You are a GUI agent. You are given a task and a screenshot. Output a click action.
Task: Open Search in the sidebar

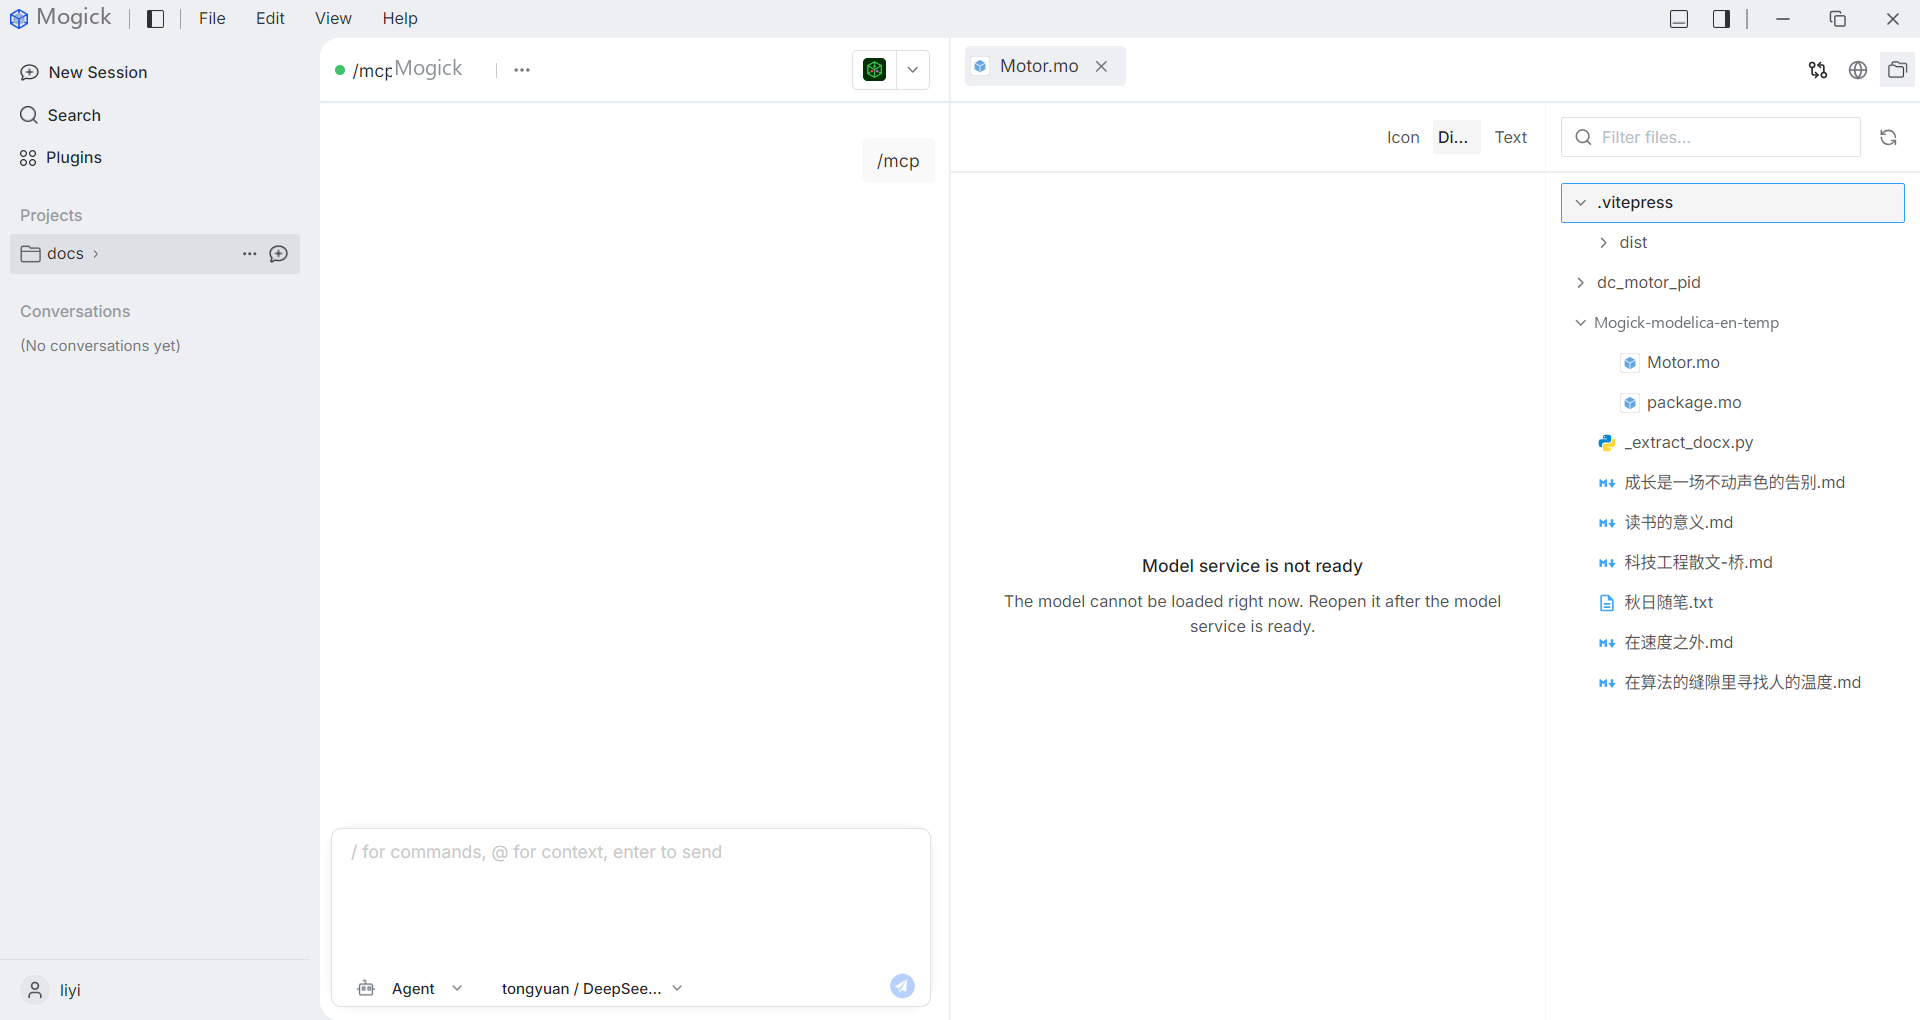coord(60,115)
